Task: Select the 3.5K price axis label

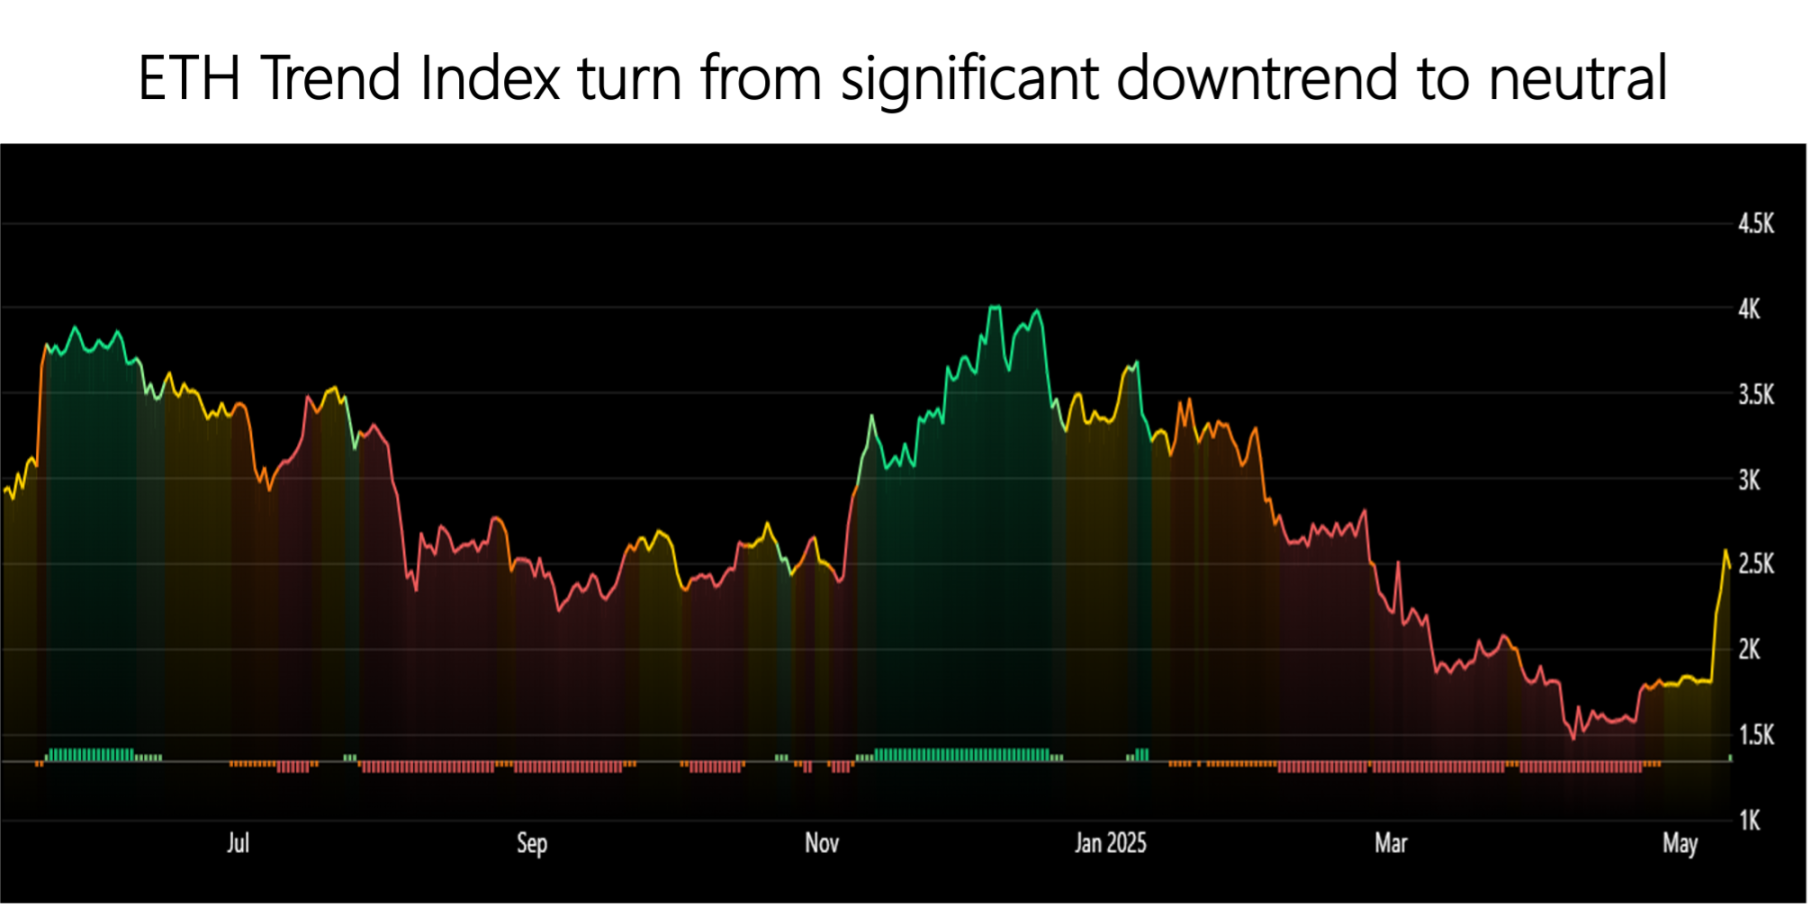Action: (1756, 395)
